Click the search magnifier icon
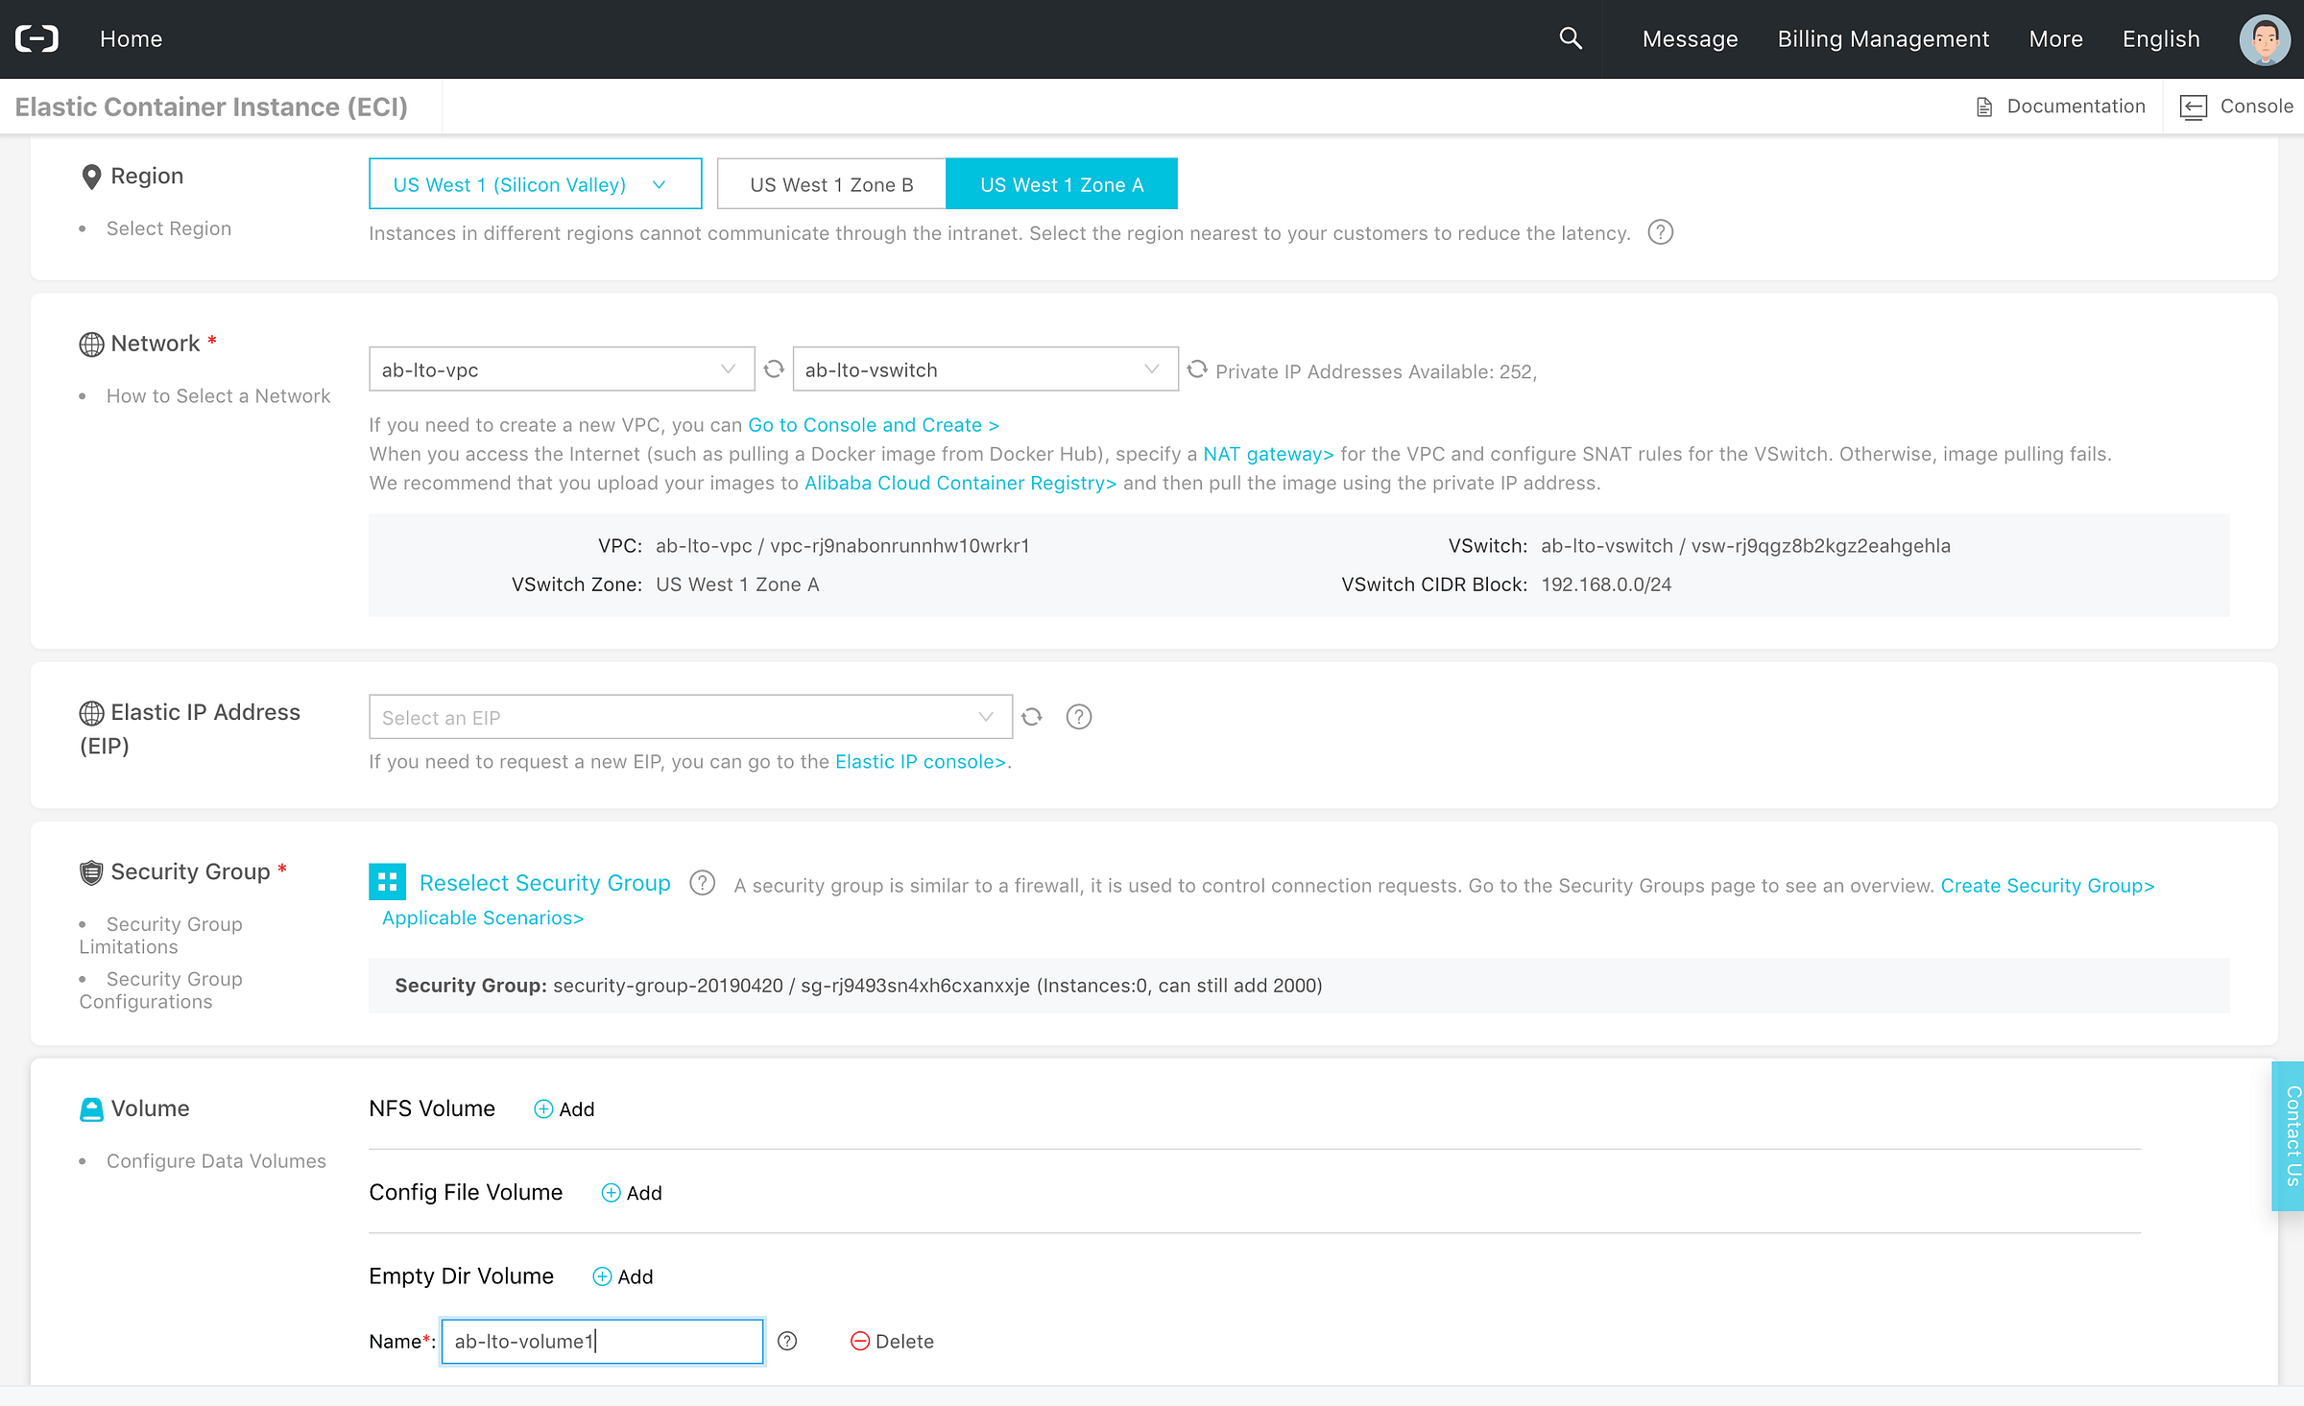The height and width of the screenshot is (1406, 2304). pos(1570,38)
